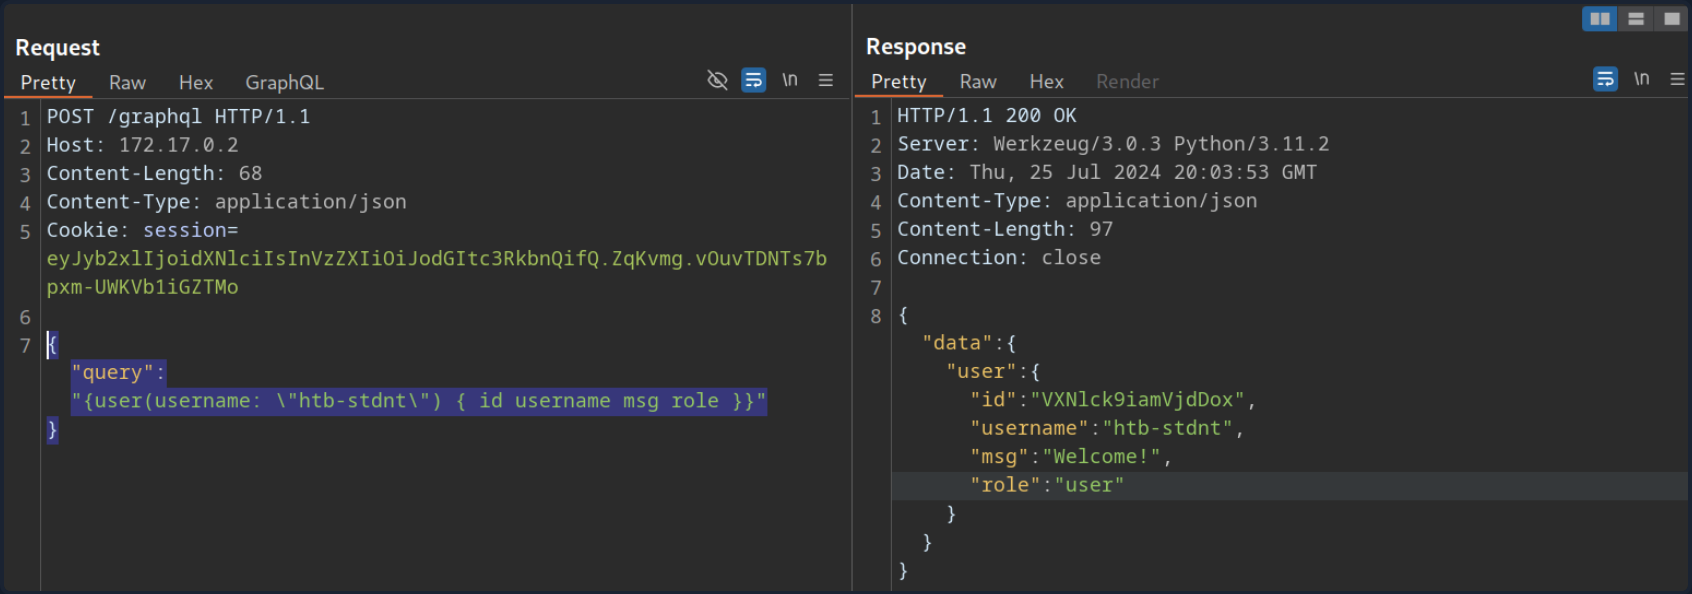Toggle word wrap icon in Response panel
The width and height of the screenshot is (1692, 594).
(1605, 79)
